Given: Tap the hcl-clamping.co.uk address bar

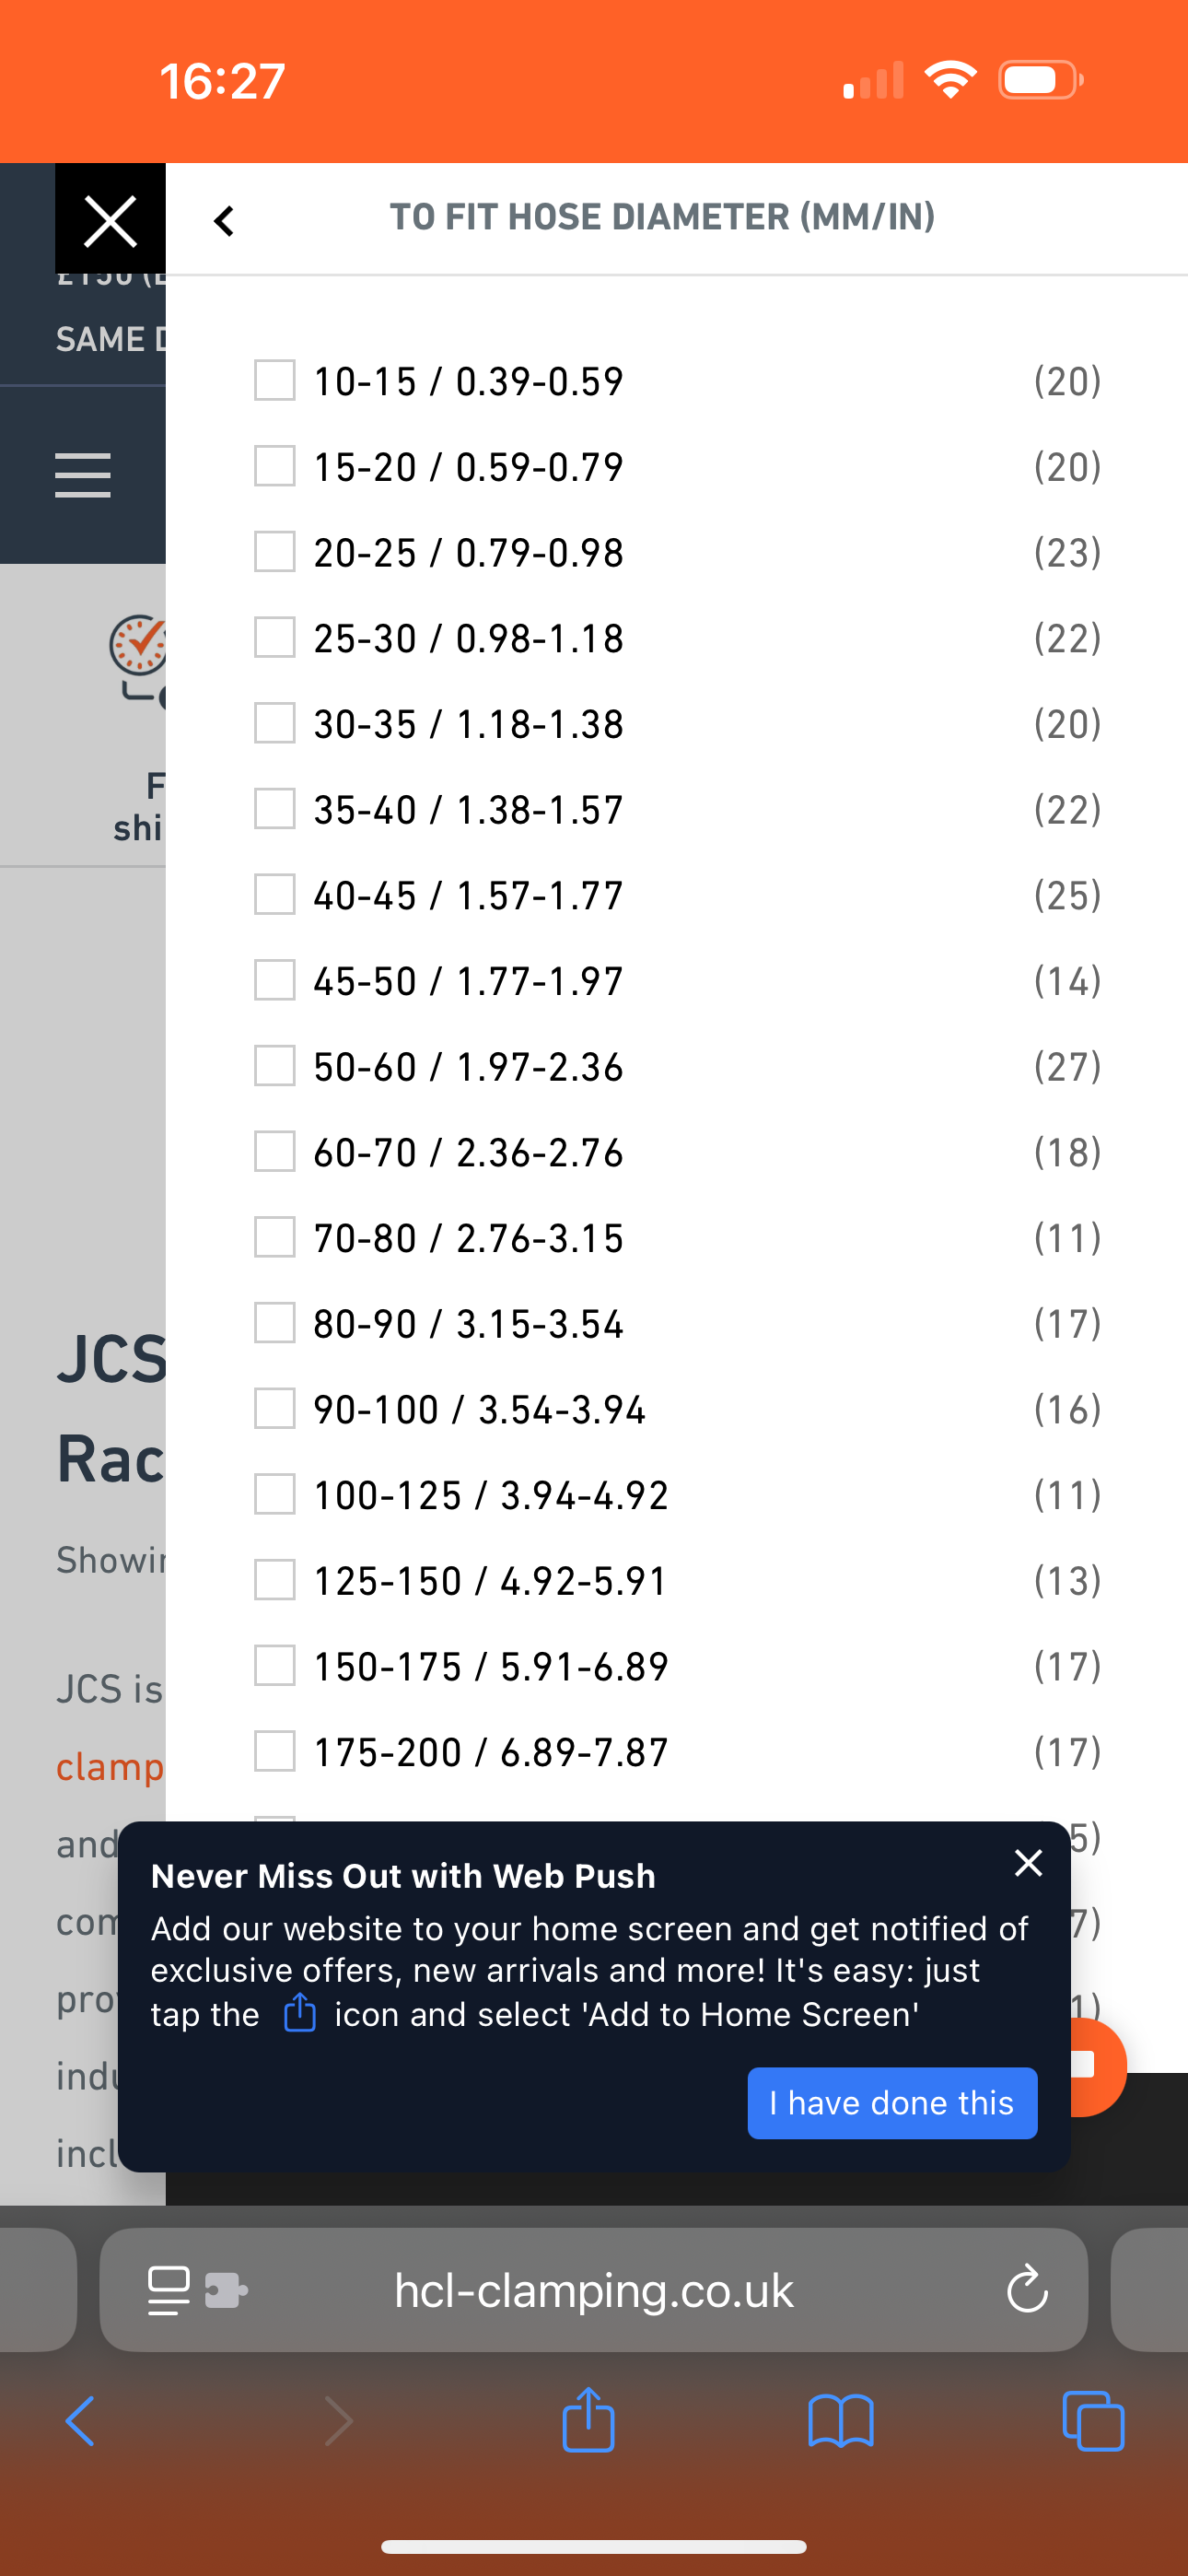Looking at the screenshot, I should click(594, 2290).
